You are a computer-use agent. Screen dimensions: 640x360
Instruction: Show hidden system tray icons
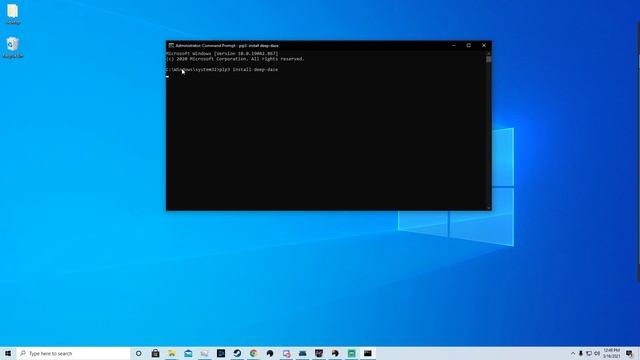pyautogui.click(x=573, y=353)
